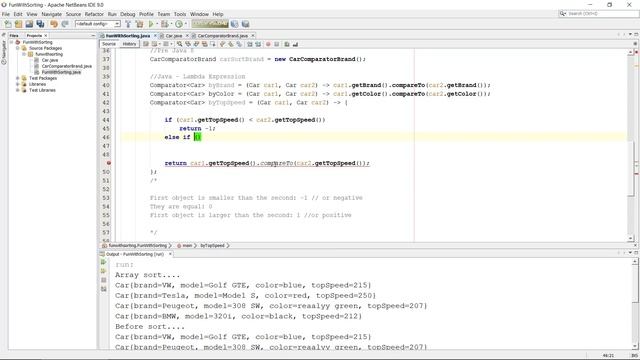Click the red Start Macro Recording icon
The height and width of the screenshot is (360, 640).
[268, 44]
